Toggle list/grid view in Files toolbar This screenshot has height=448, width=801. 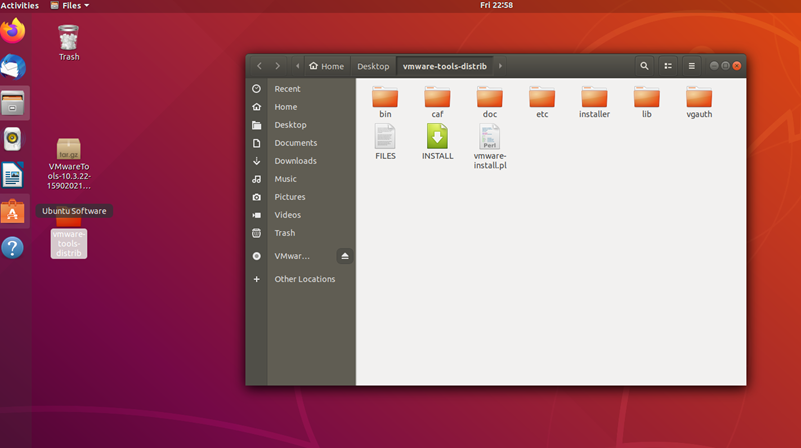coord(668,66)
